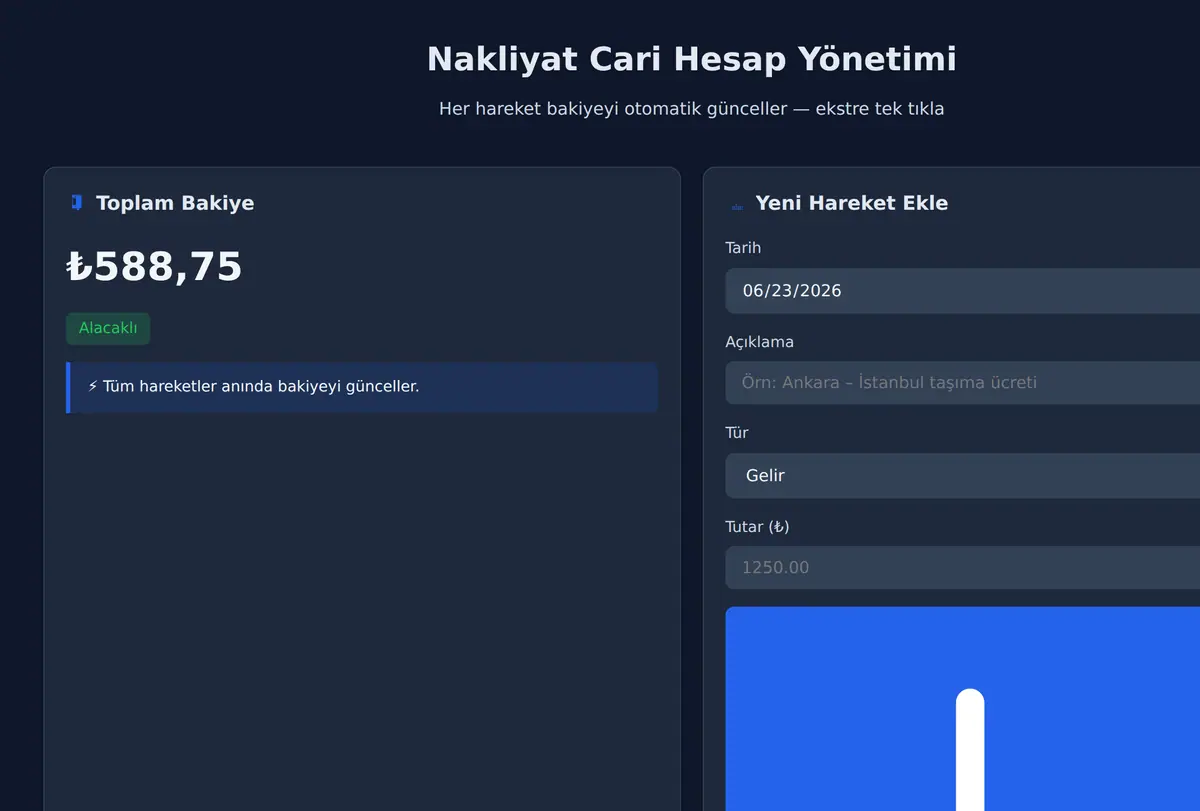Click the Toplam Bakiye card icon
Viewport: 1200px width, 811px height.
[x=77, y=203]
